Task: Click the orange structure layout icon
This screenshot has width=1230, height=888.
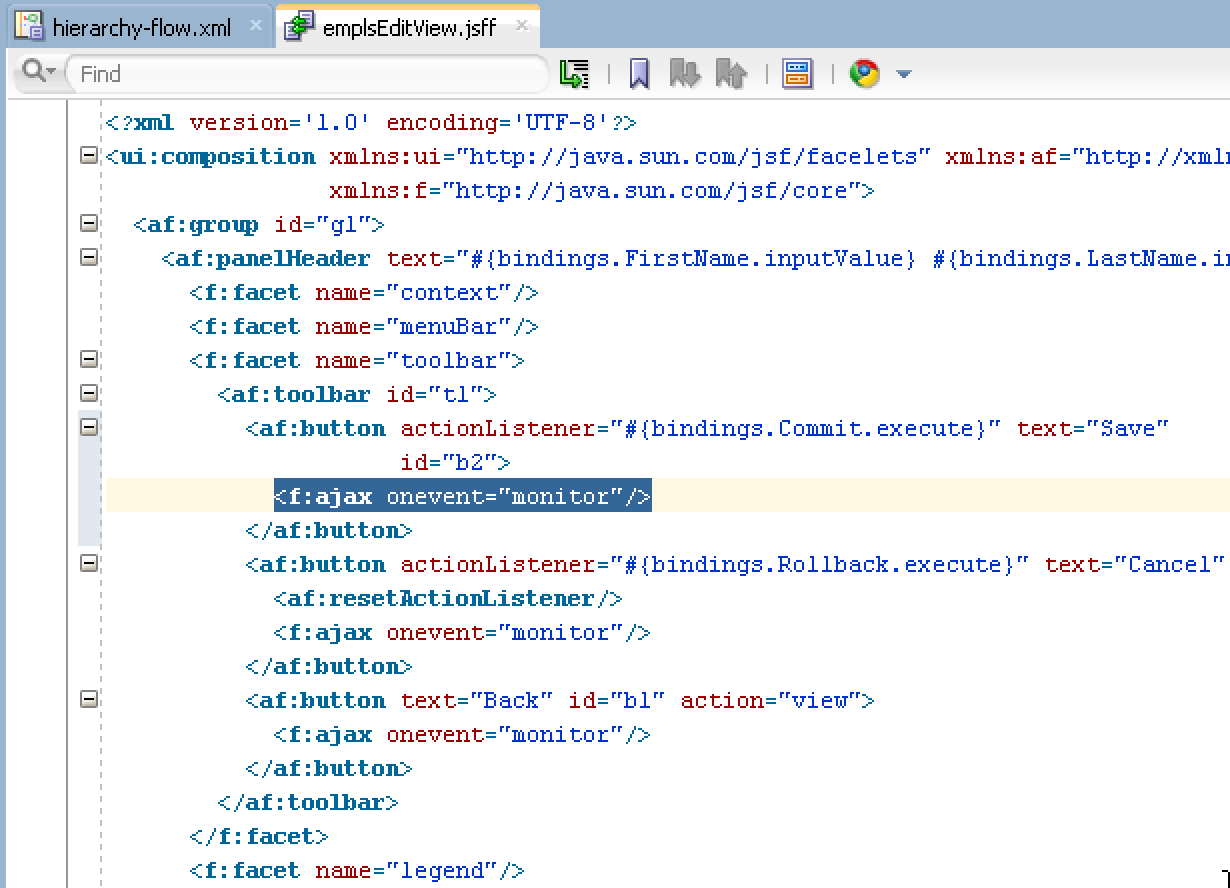Action: pyautogui.click(x=797, y=73)
